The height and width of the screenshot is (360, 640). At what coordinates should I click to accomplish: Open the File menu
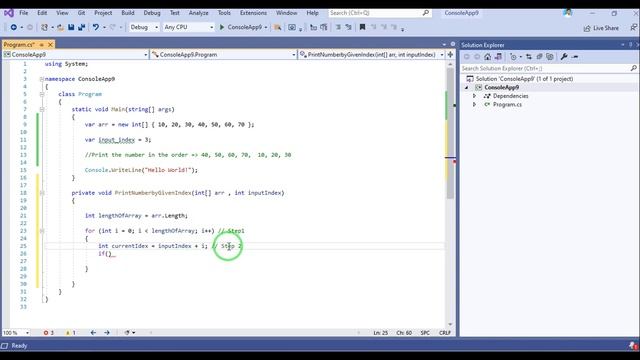[24, 13]
